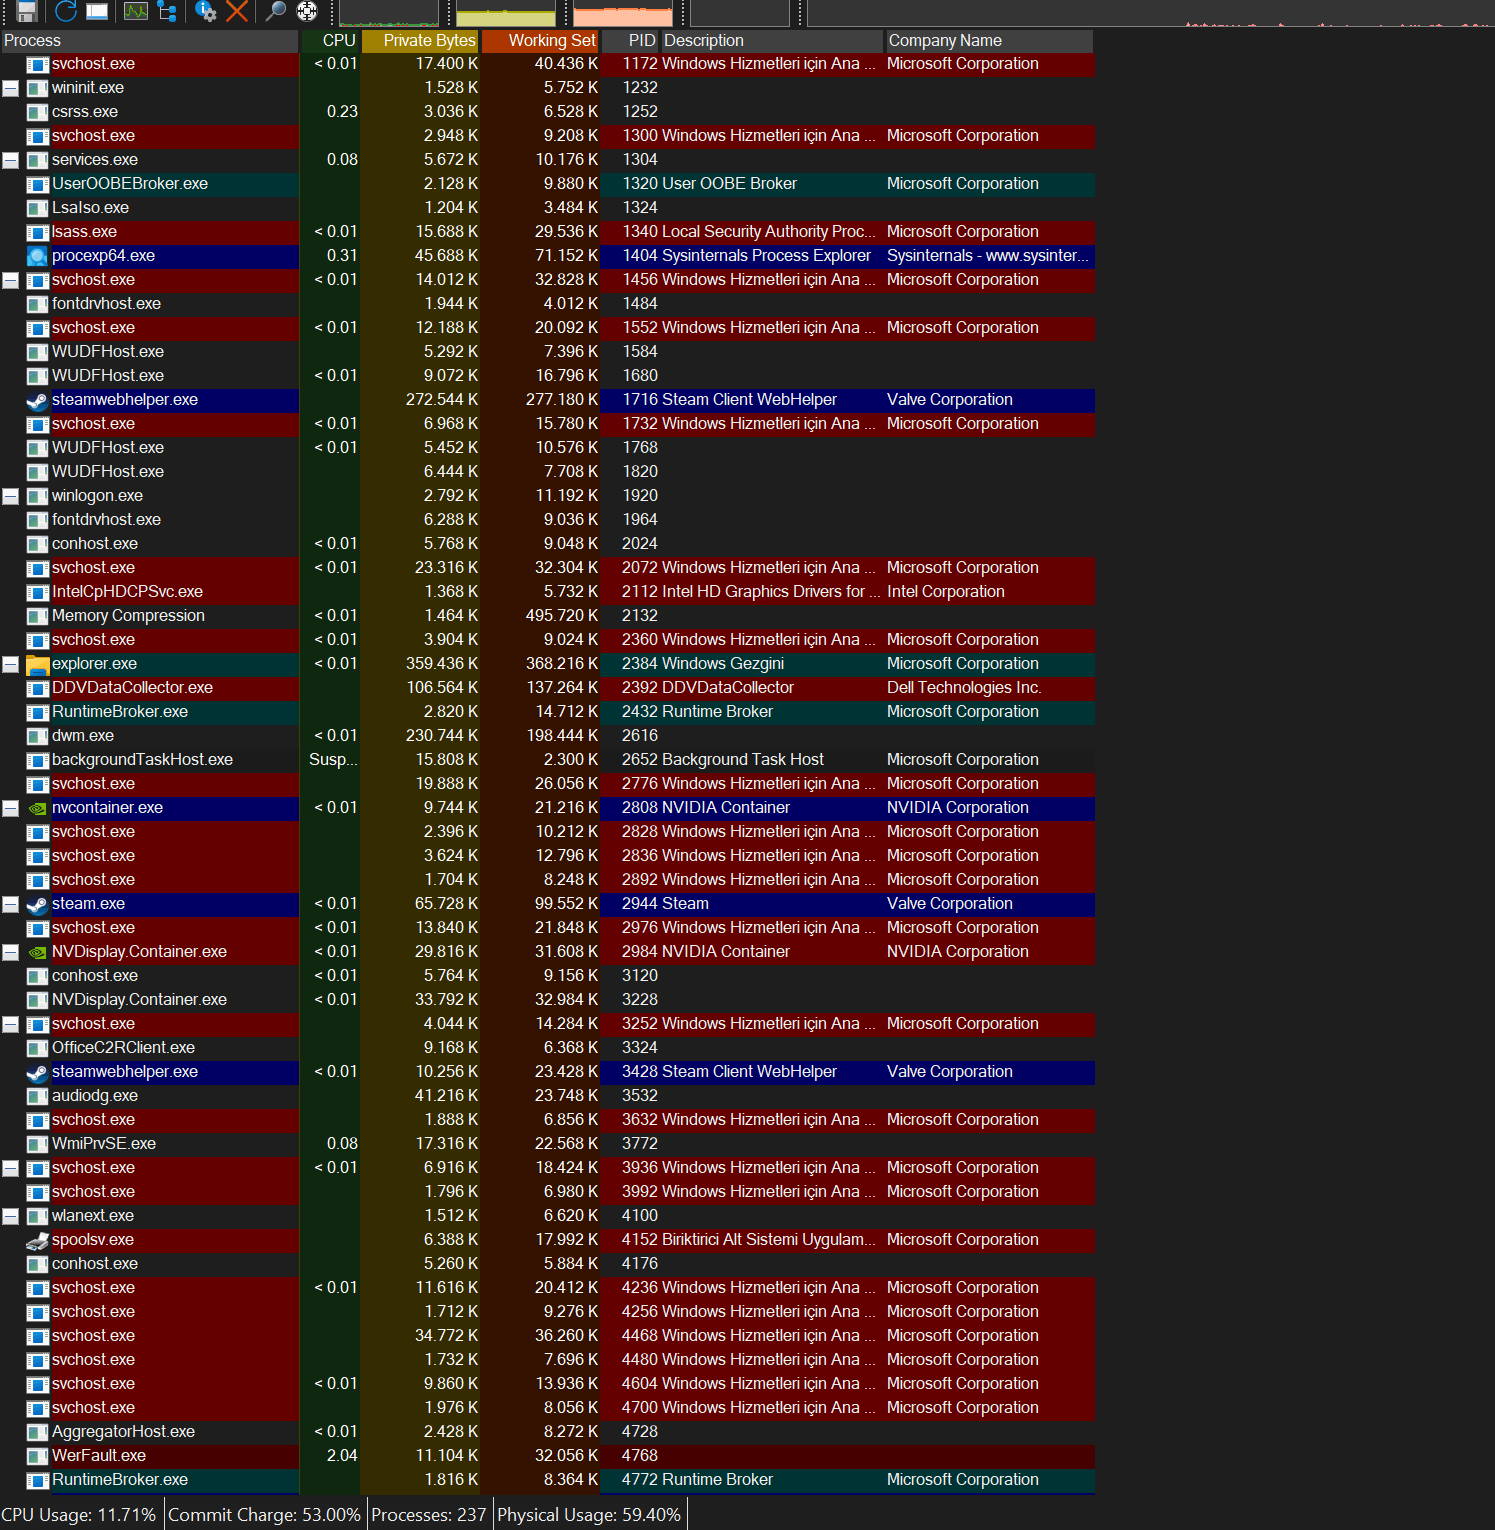Click the Kill Process red X icon

[237, 11]
